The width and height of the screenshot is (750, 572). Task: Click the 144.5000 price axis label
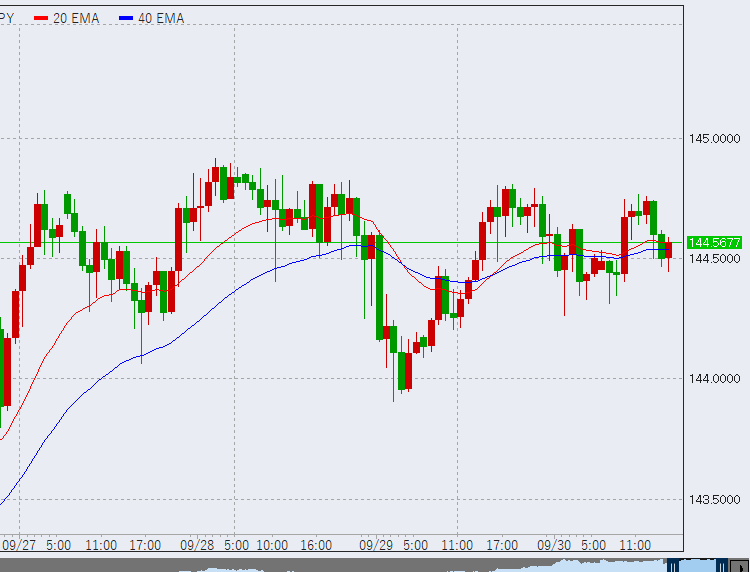[715, 259]
